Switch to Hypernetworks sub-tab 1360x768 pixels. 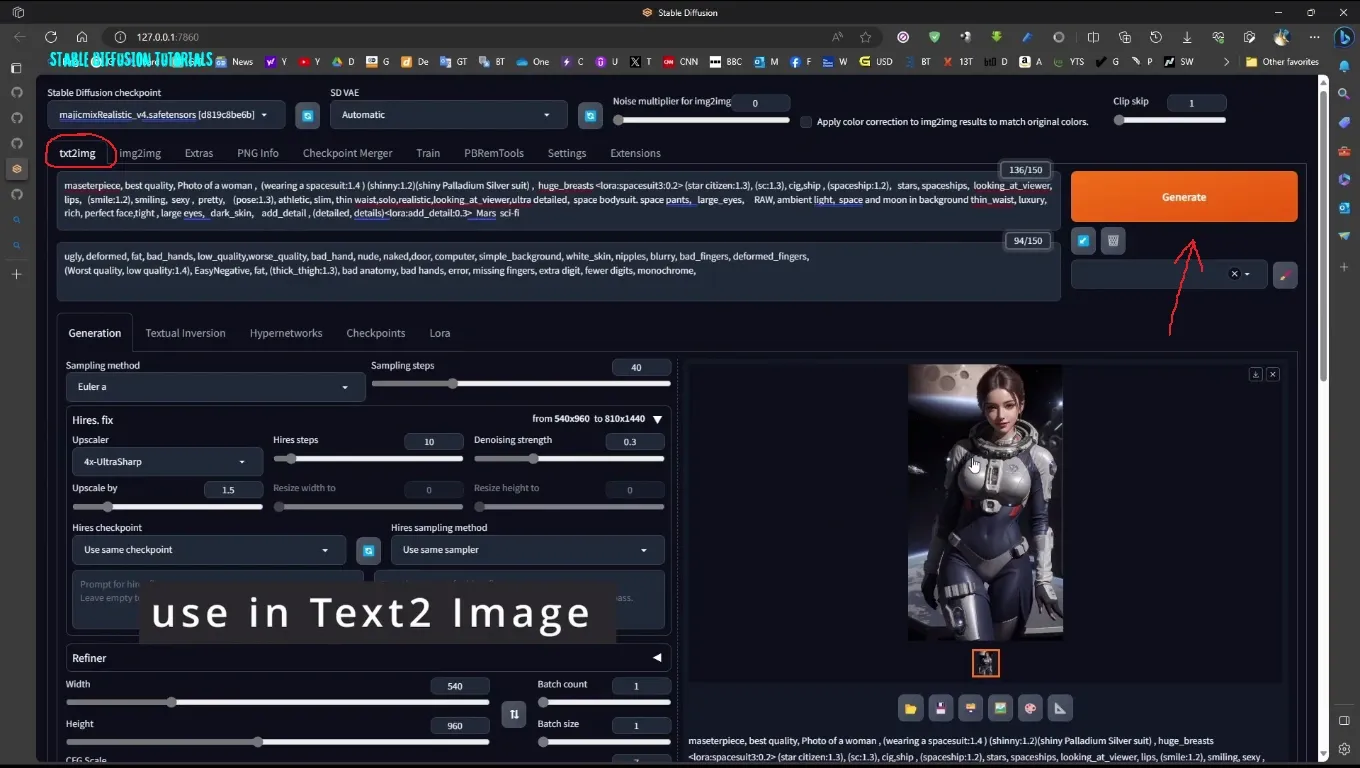click(x=286, y=333)
